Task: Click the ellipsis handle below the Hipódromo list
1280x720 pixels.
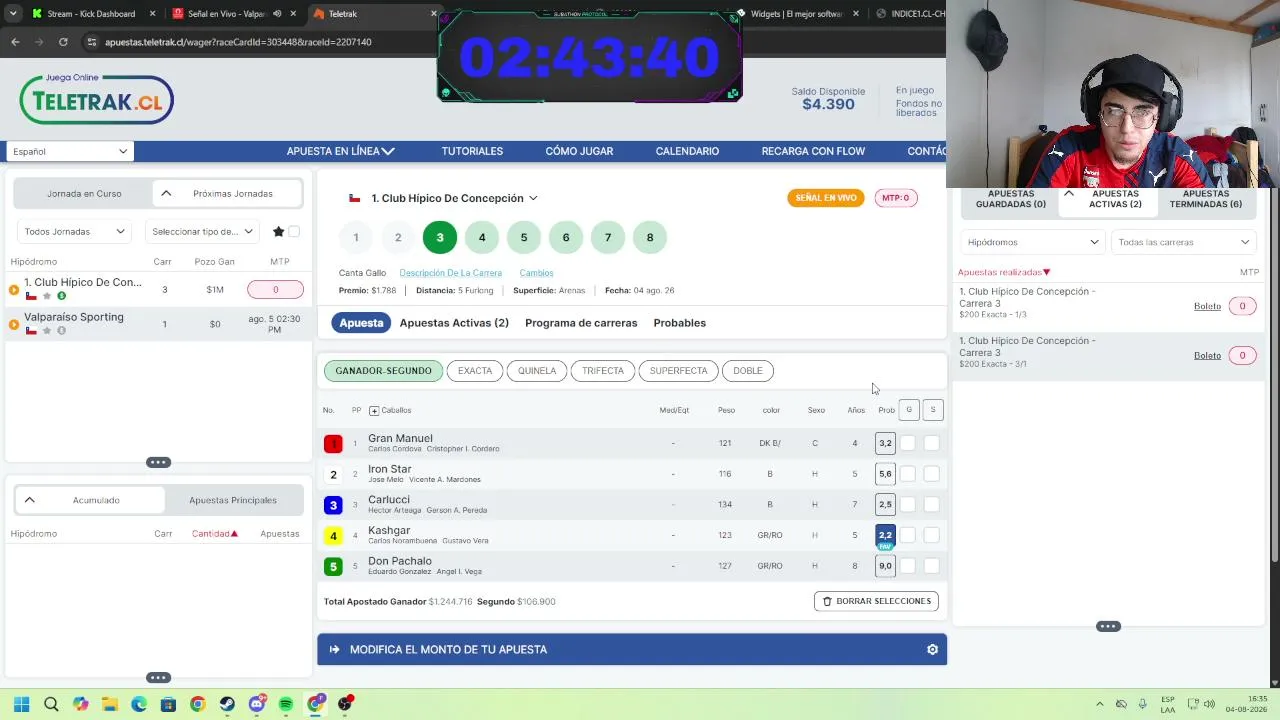Action: tap(158, 462)
